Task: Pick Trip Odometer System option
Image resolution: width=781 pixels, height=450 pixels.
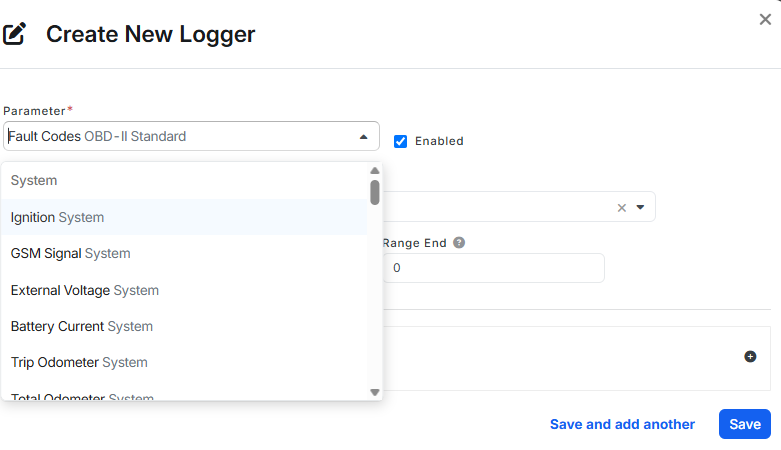Action: pyautogui.click(x=184, y=362)
